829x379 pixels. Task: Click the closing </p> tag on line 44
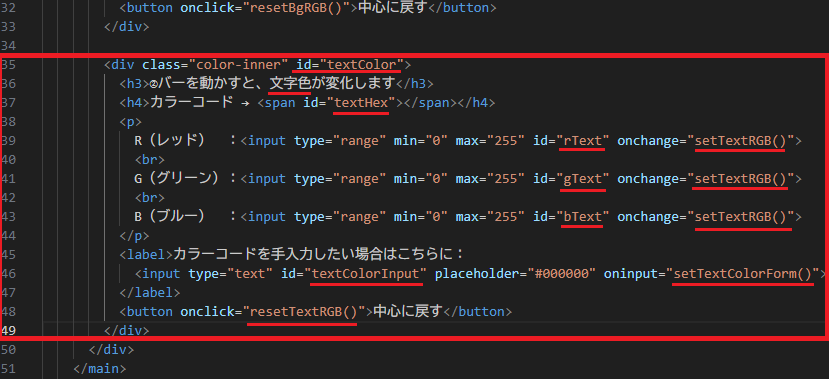point(134,236)
